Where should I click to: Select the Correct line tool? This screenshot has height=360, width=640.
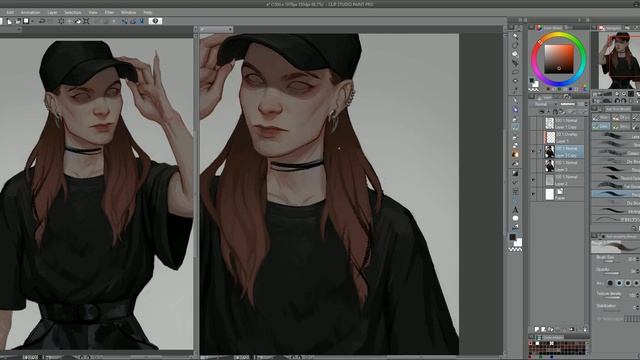point(516,227)
